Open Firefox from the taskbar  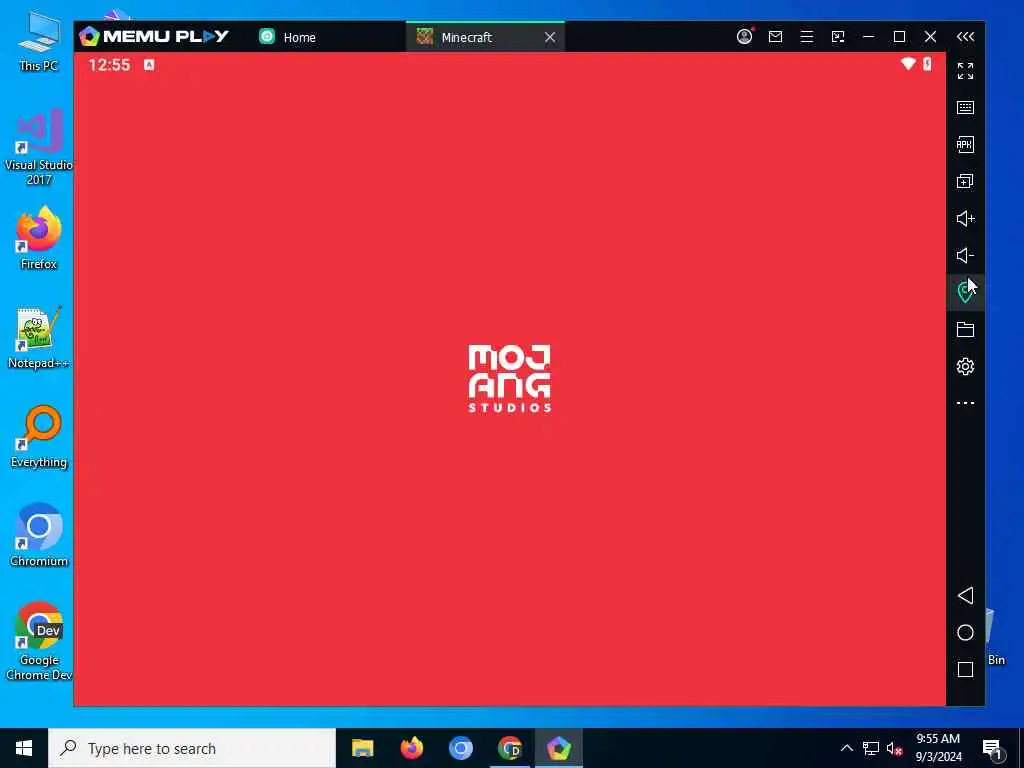(411, 748)
